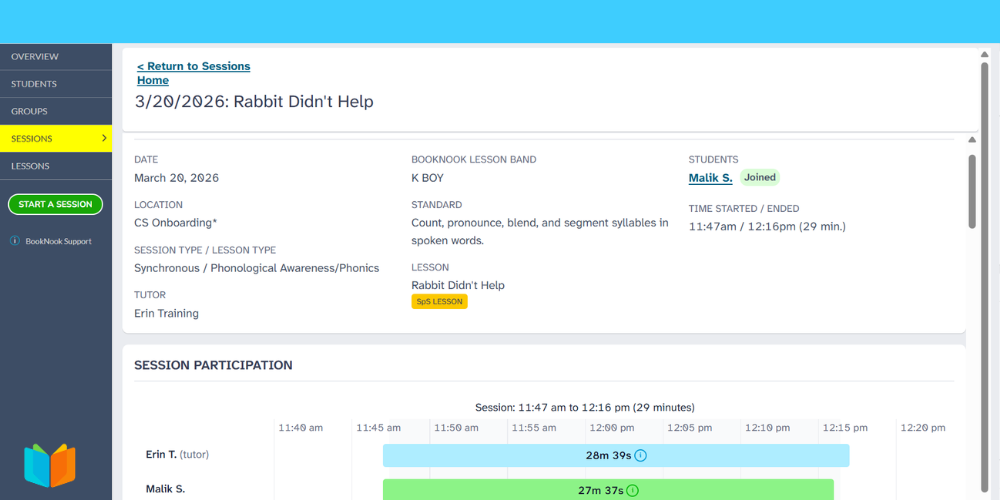
Task: Click the Start a Session button
Action: point(55,204)
